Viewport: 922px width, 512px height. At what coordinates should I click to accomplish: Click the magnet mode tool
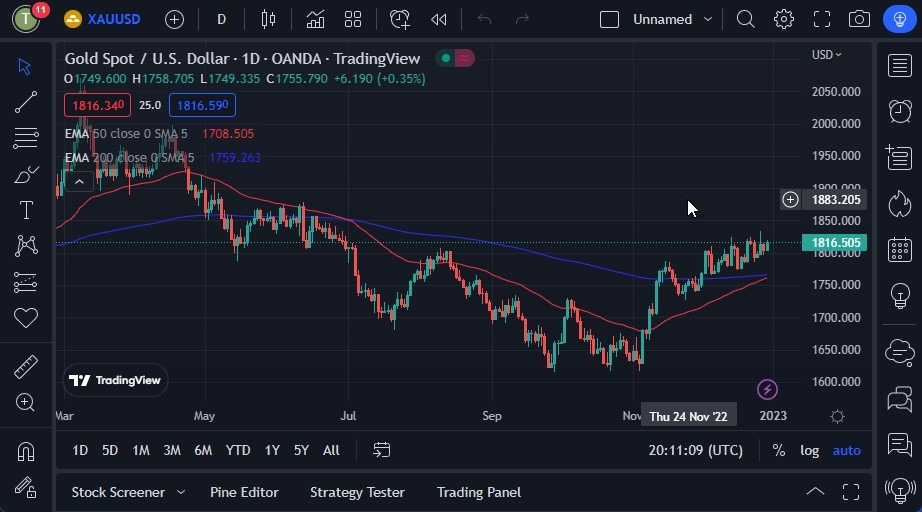click(26, 451)
